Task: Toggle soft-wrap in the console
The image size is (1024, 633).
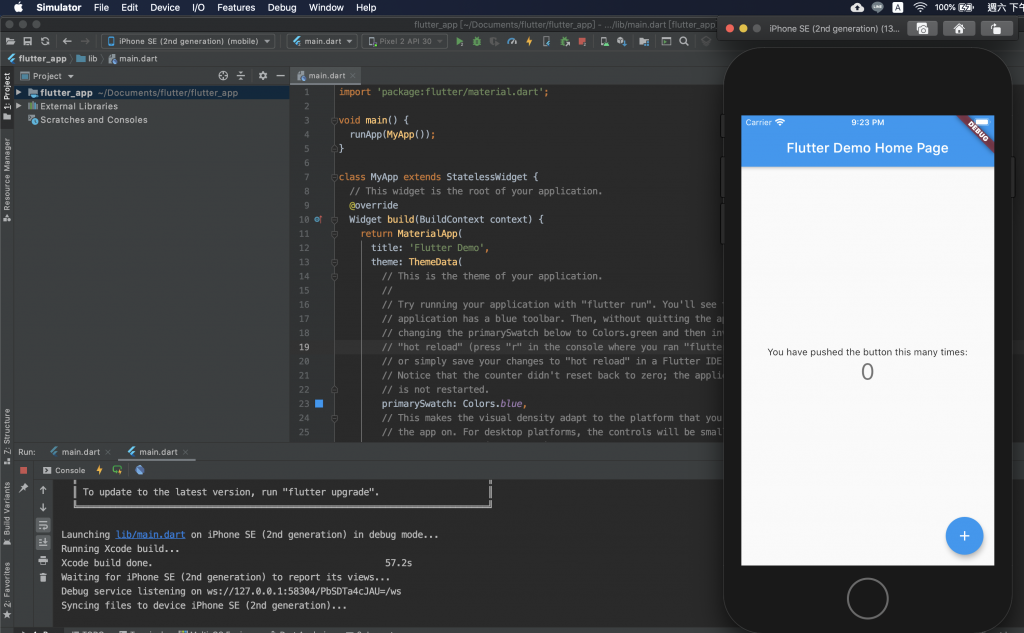Action: (43, 525)
